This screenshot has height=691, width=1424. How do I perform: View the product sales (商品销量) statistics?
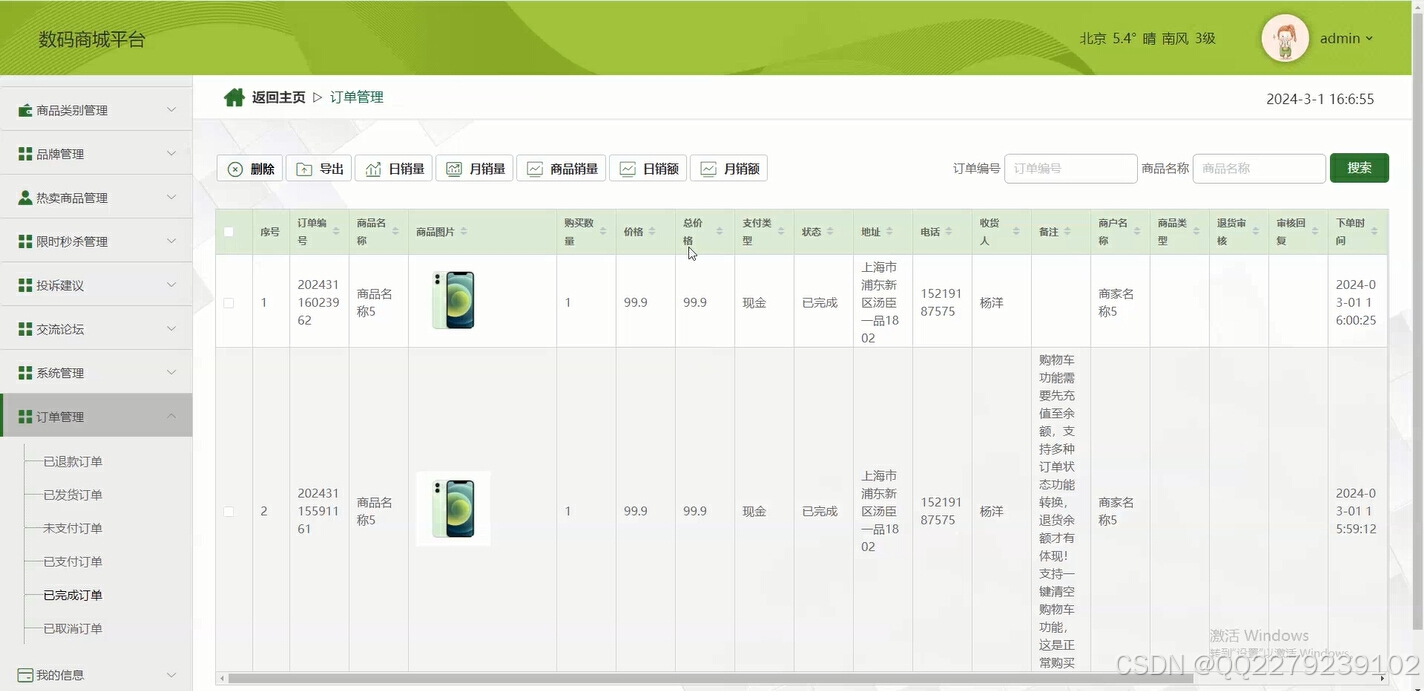pyautogui.click(x=561, y=168)
